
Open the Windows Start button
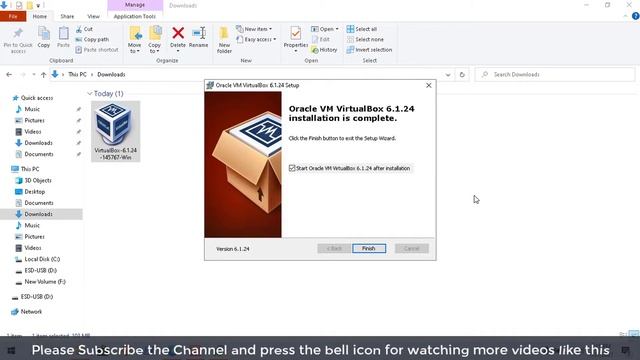tap(11, 350)
